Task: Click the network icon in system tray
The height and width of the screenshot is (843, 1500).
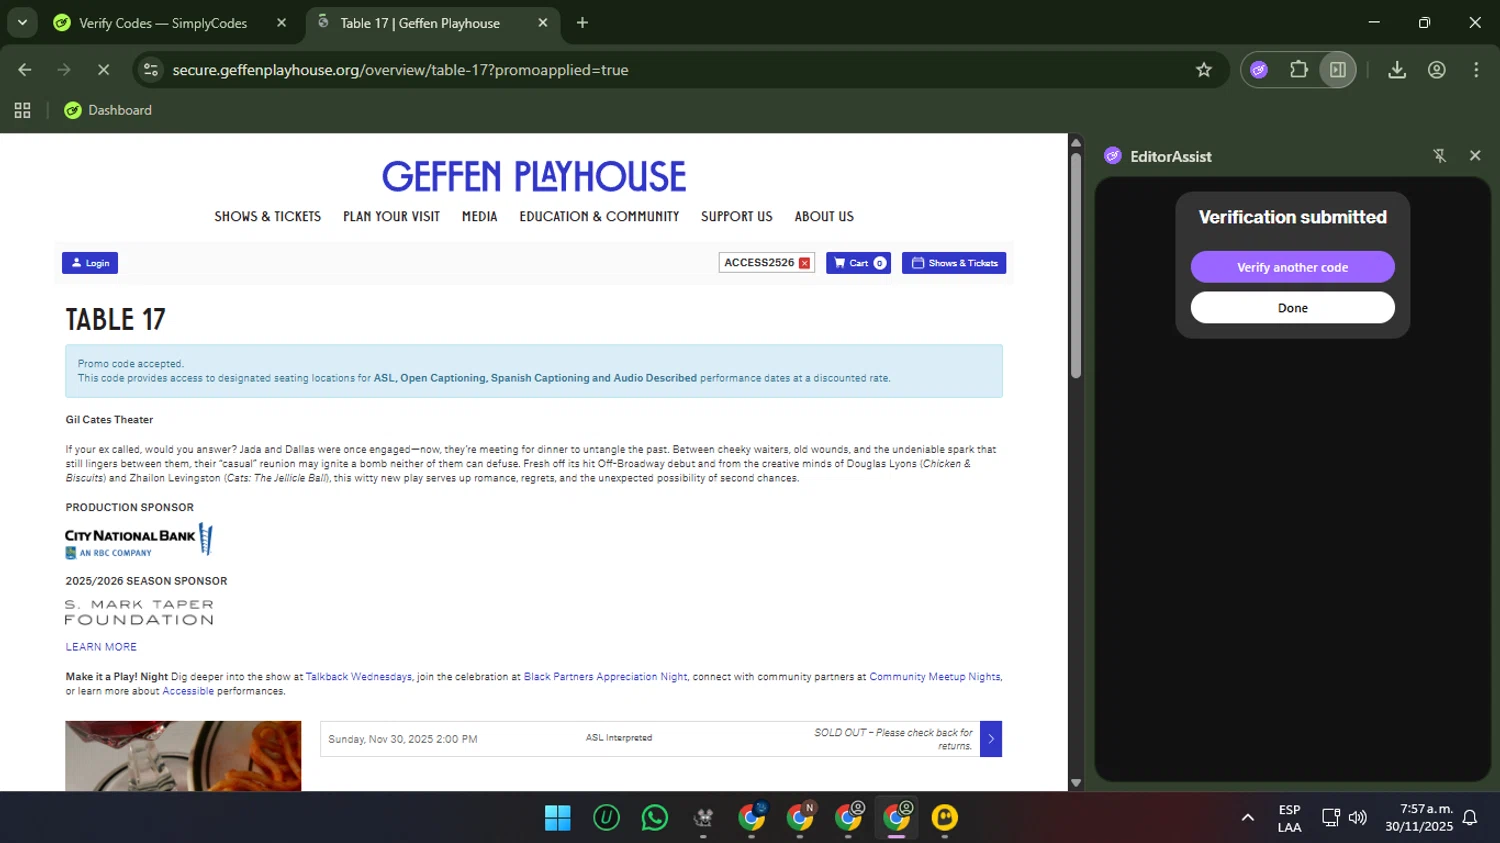Action: point(1330,818)
